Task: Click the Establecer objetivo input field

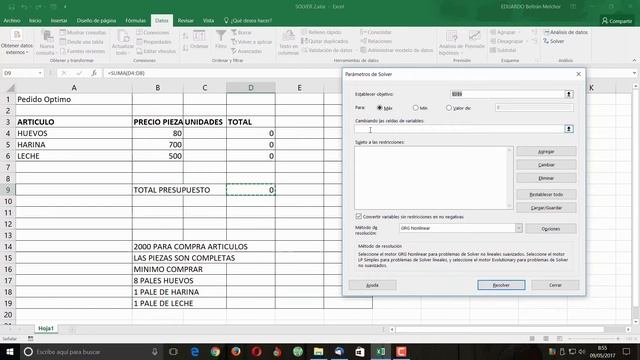Action: point(507,94)
